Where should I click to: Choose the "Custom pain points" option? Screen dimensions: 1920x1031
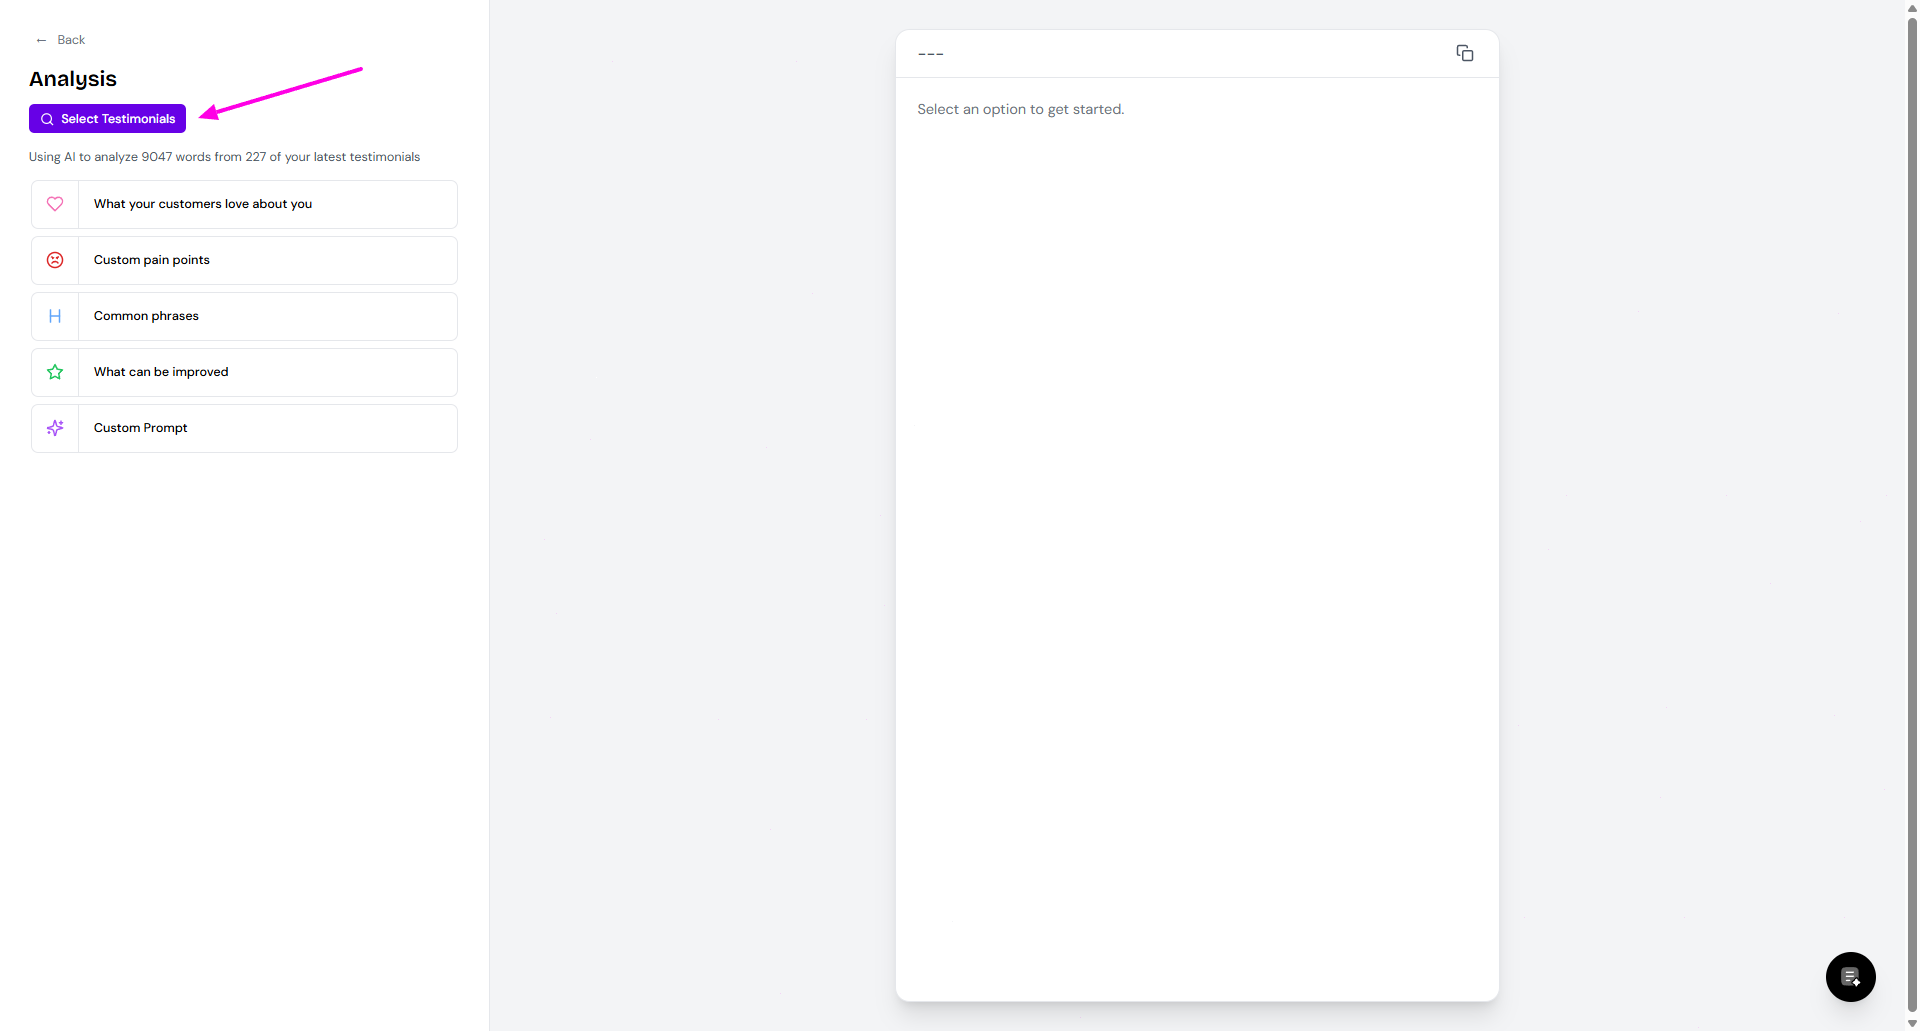(x=152, y=260)
